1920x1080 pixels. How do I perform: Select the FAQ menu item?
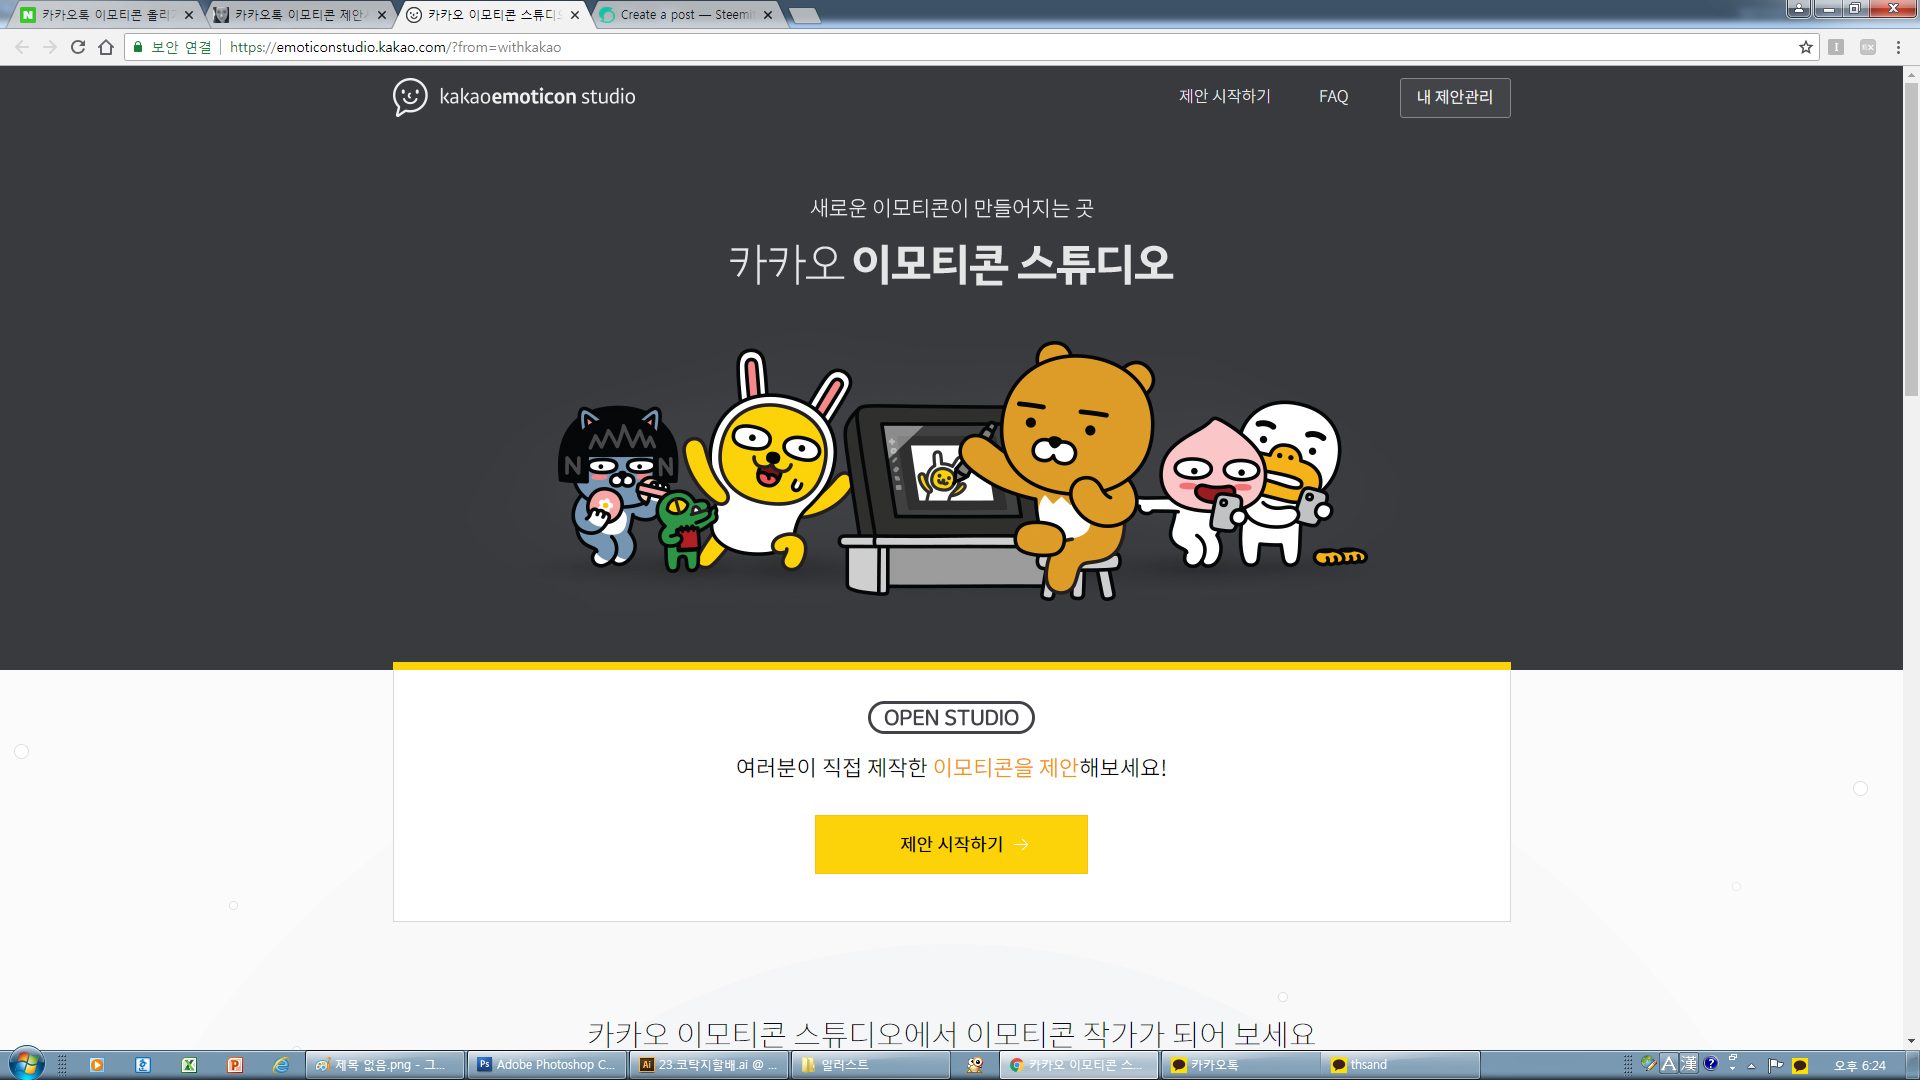click(1333, 97)
